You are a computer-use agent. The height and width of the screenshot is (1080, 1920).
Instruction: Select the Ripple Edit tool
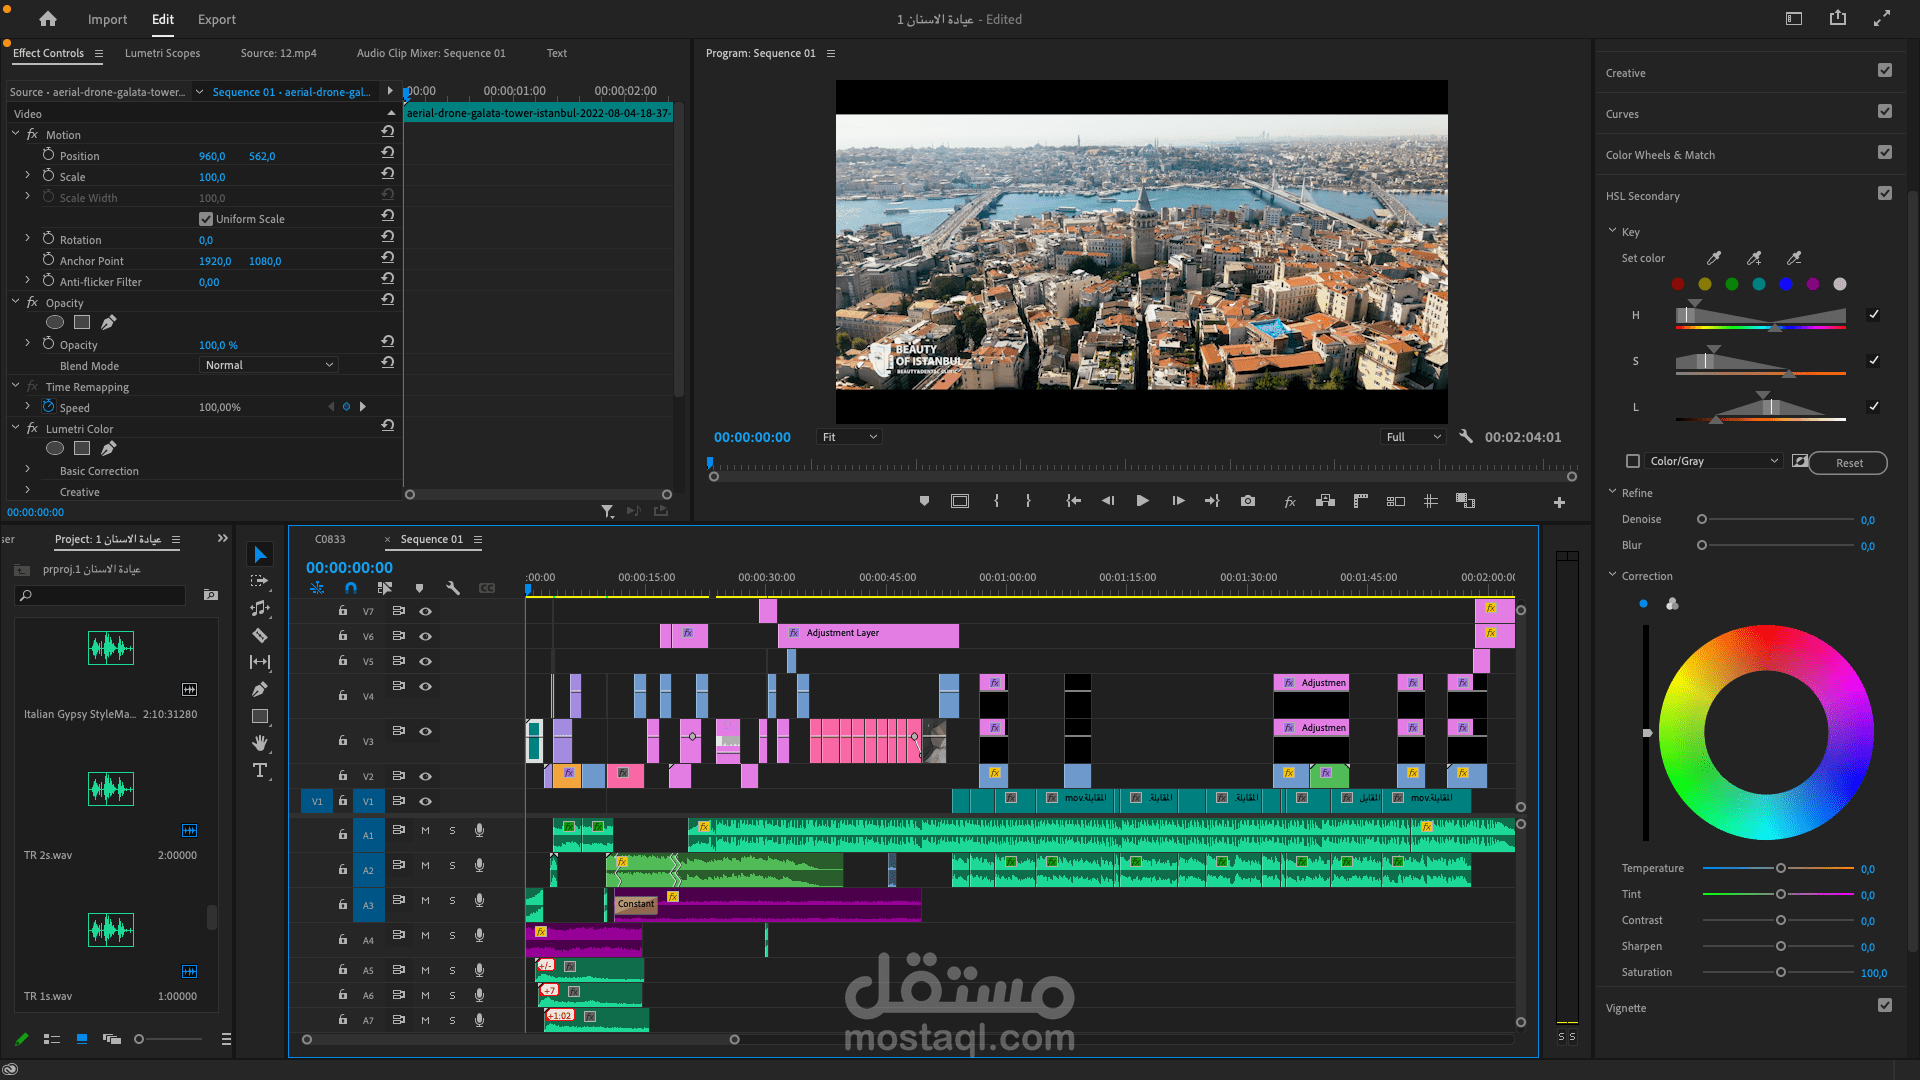click(x=260, y=608)
